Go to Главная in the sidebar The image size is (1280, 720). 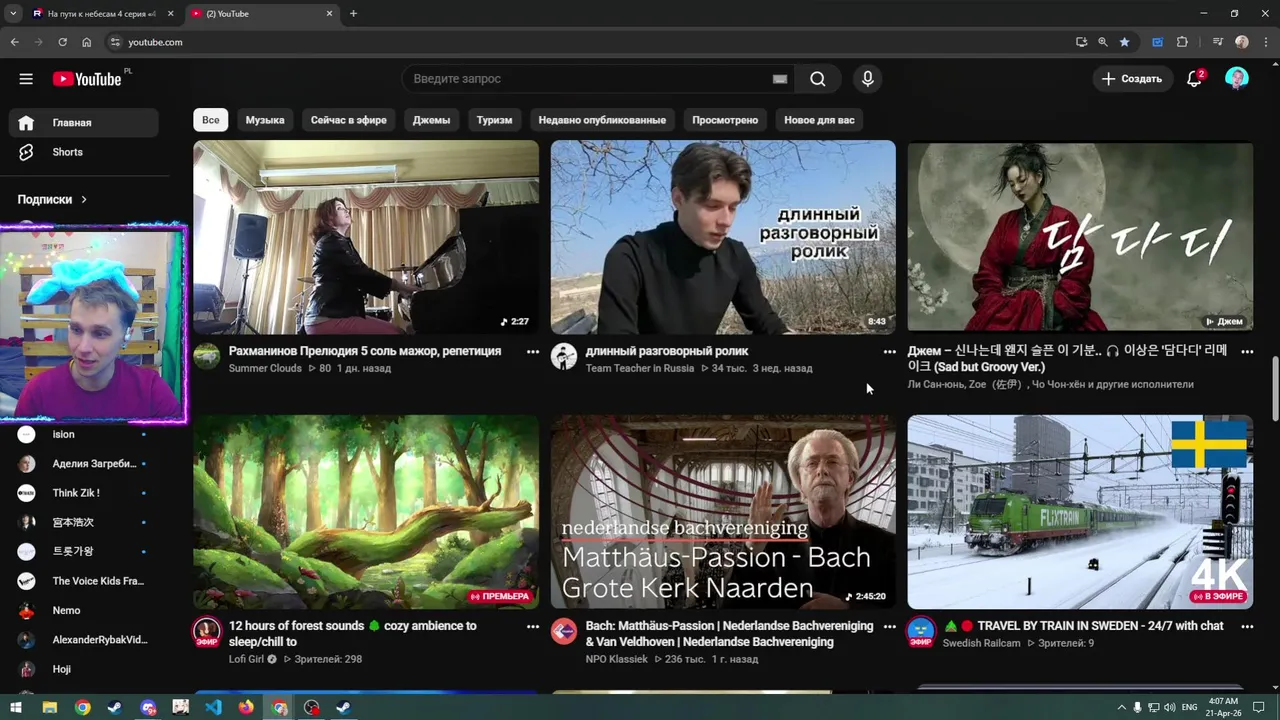[84, 123]
